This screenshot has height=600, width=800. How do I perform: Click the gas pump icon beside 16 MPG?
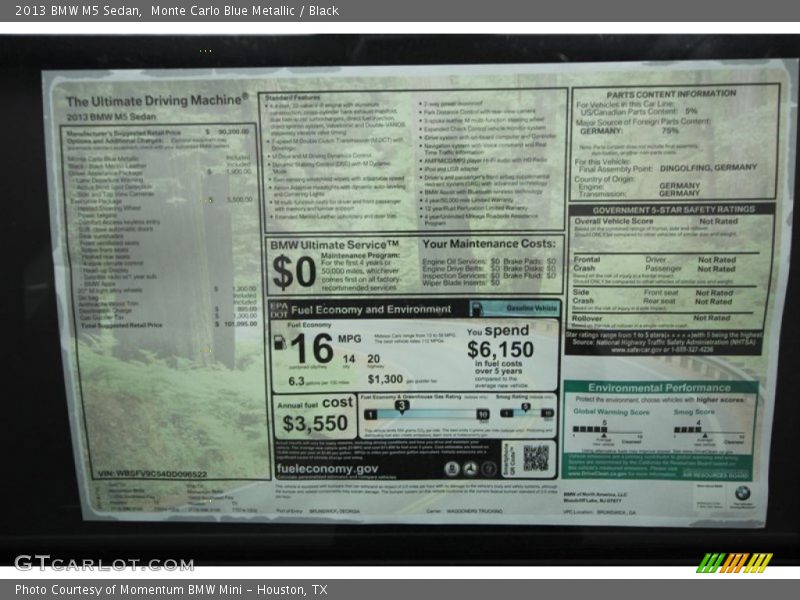[x=280, y=342]
